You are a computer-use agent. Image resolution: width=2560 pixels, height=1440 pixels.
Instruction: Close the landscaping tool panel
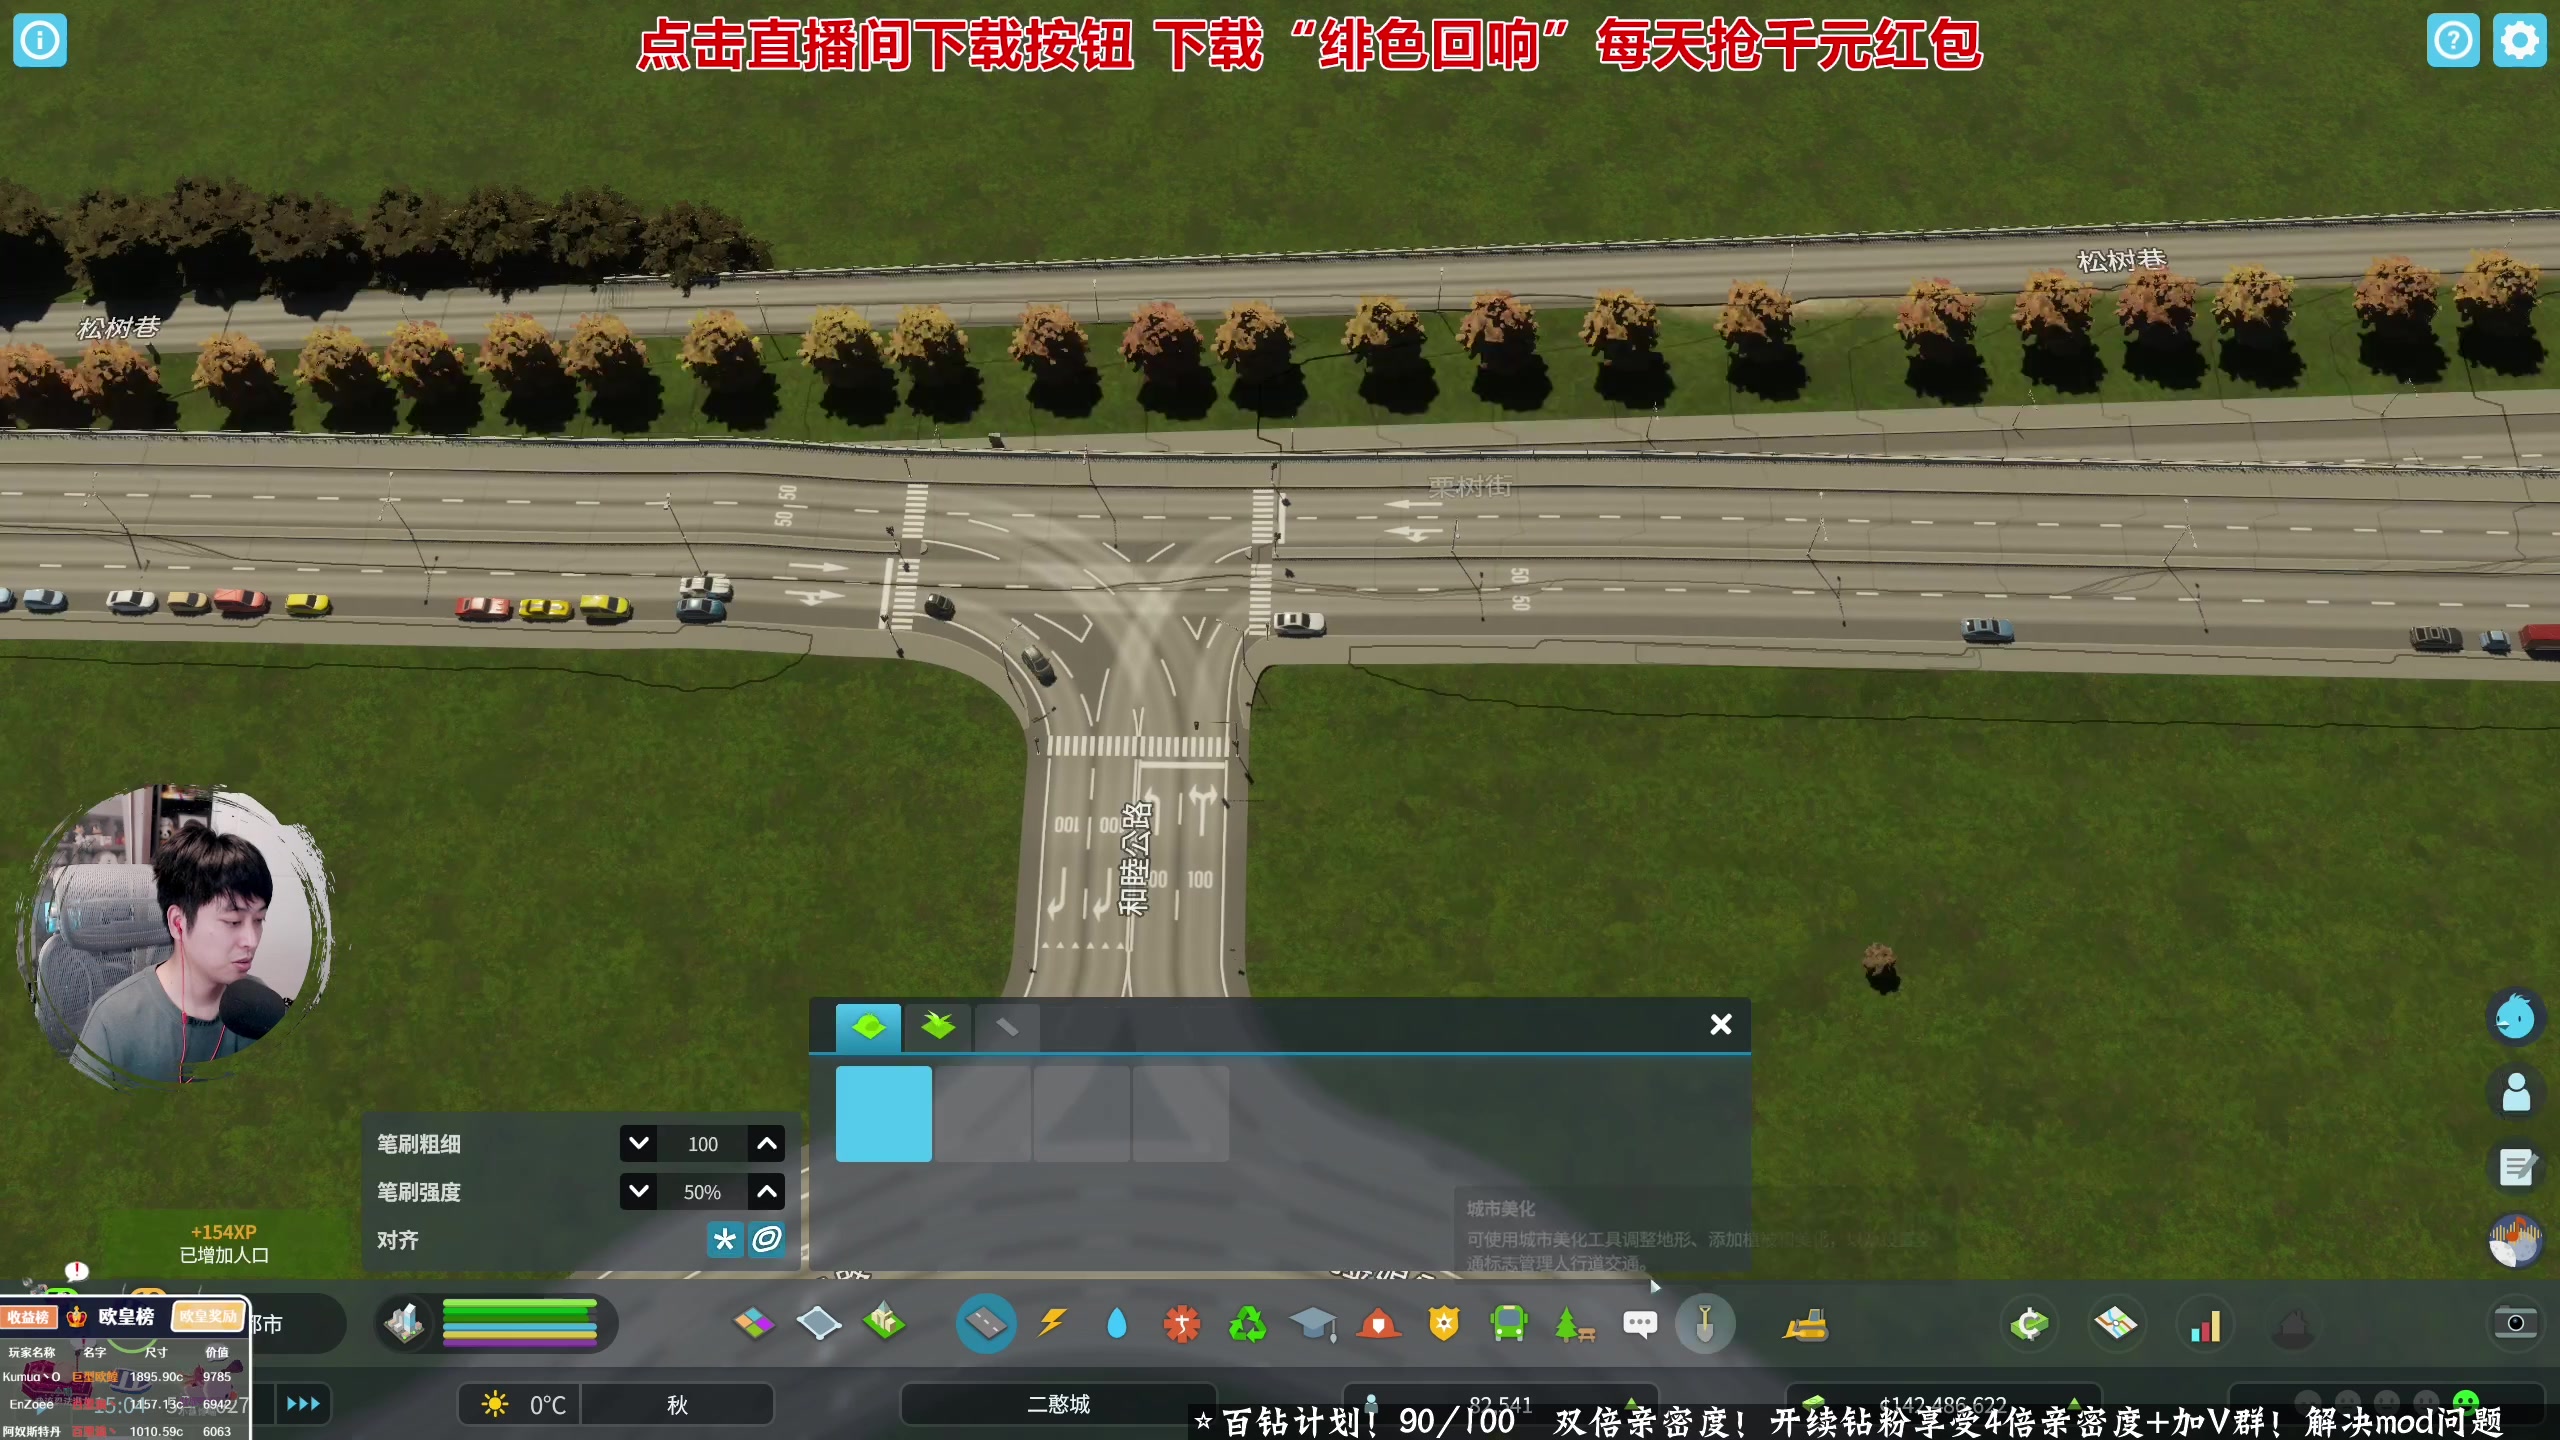tap(1721, 1024)
